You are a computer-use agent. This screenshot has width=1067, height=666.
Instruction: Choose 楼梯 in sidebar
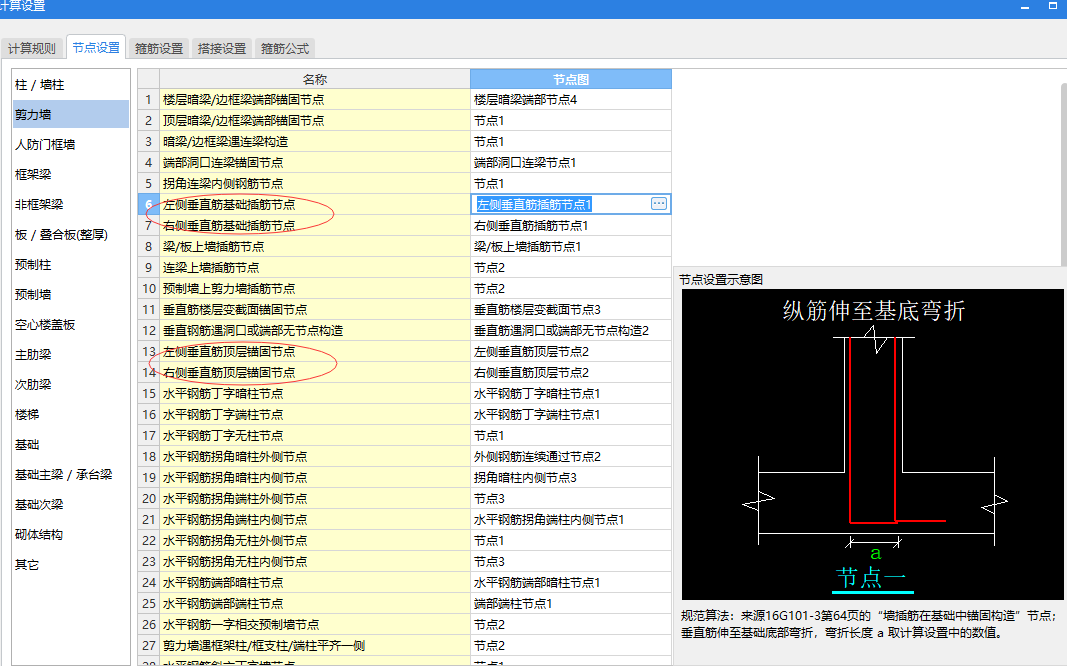(x=71, y=414)
